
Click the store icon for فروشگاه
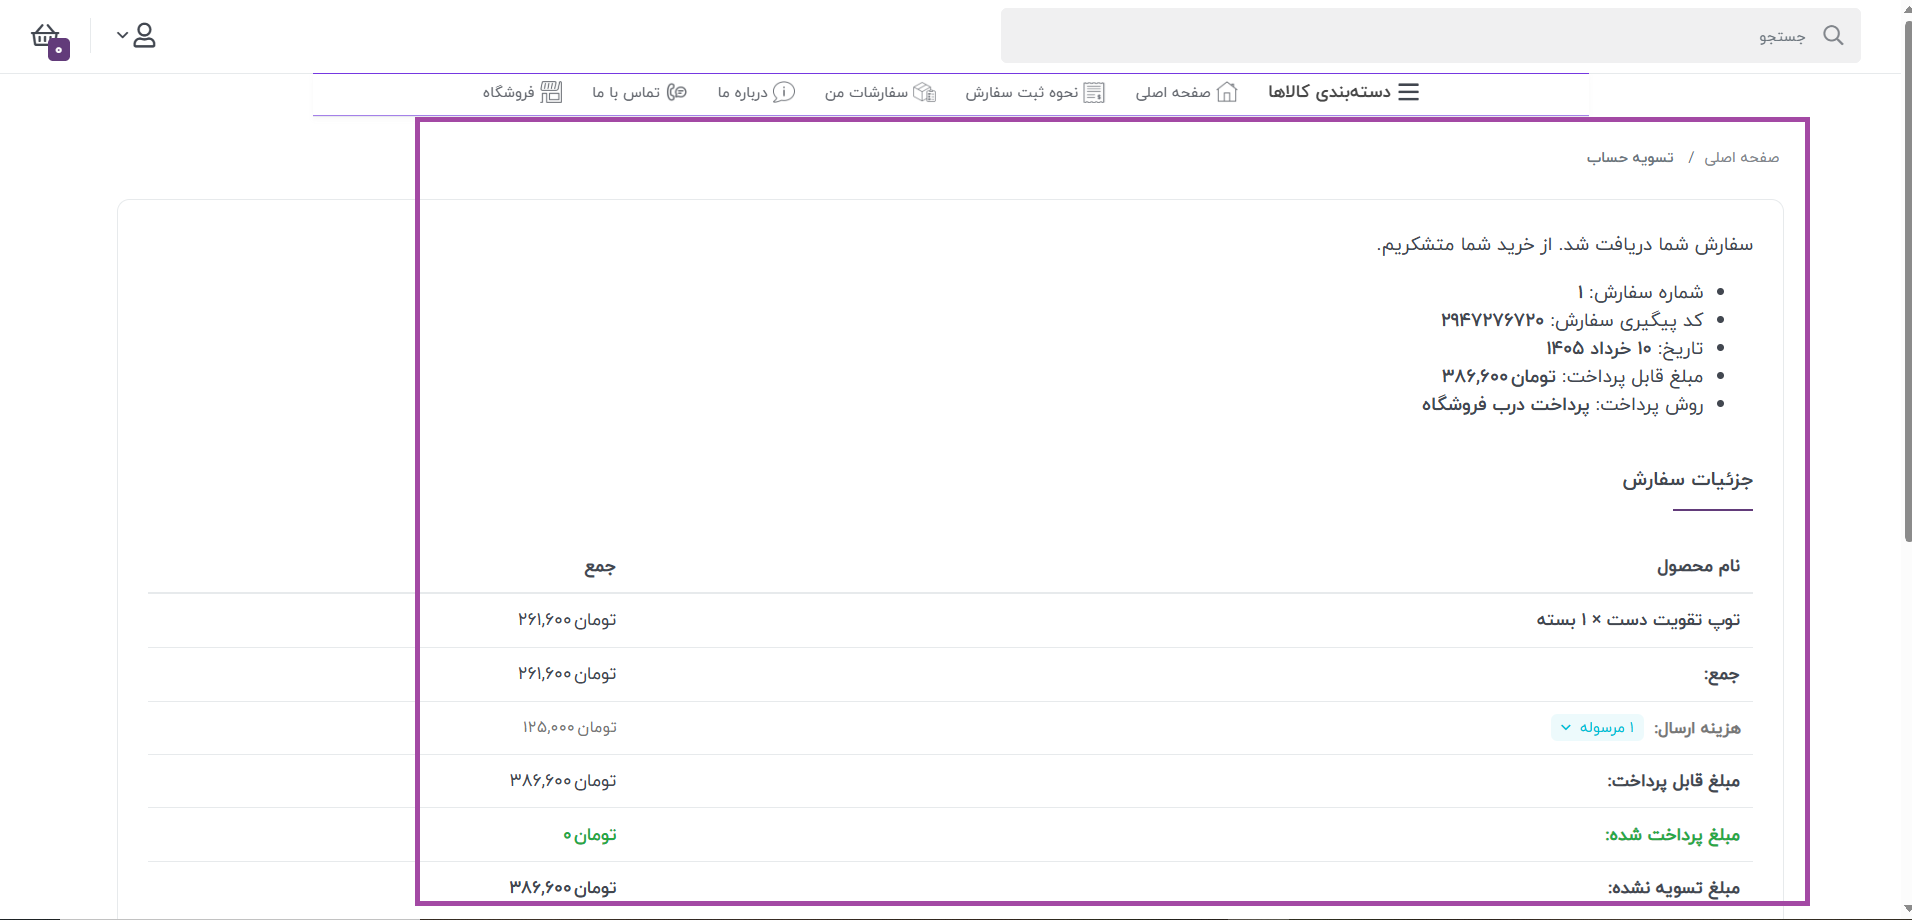coord(551,92)
